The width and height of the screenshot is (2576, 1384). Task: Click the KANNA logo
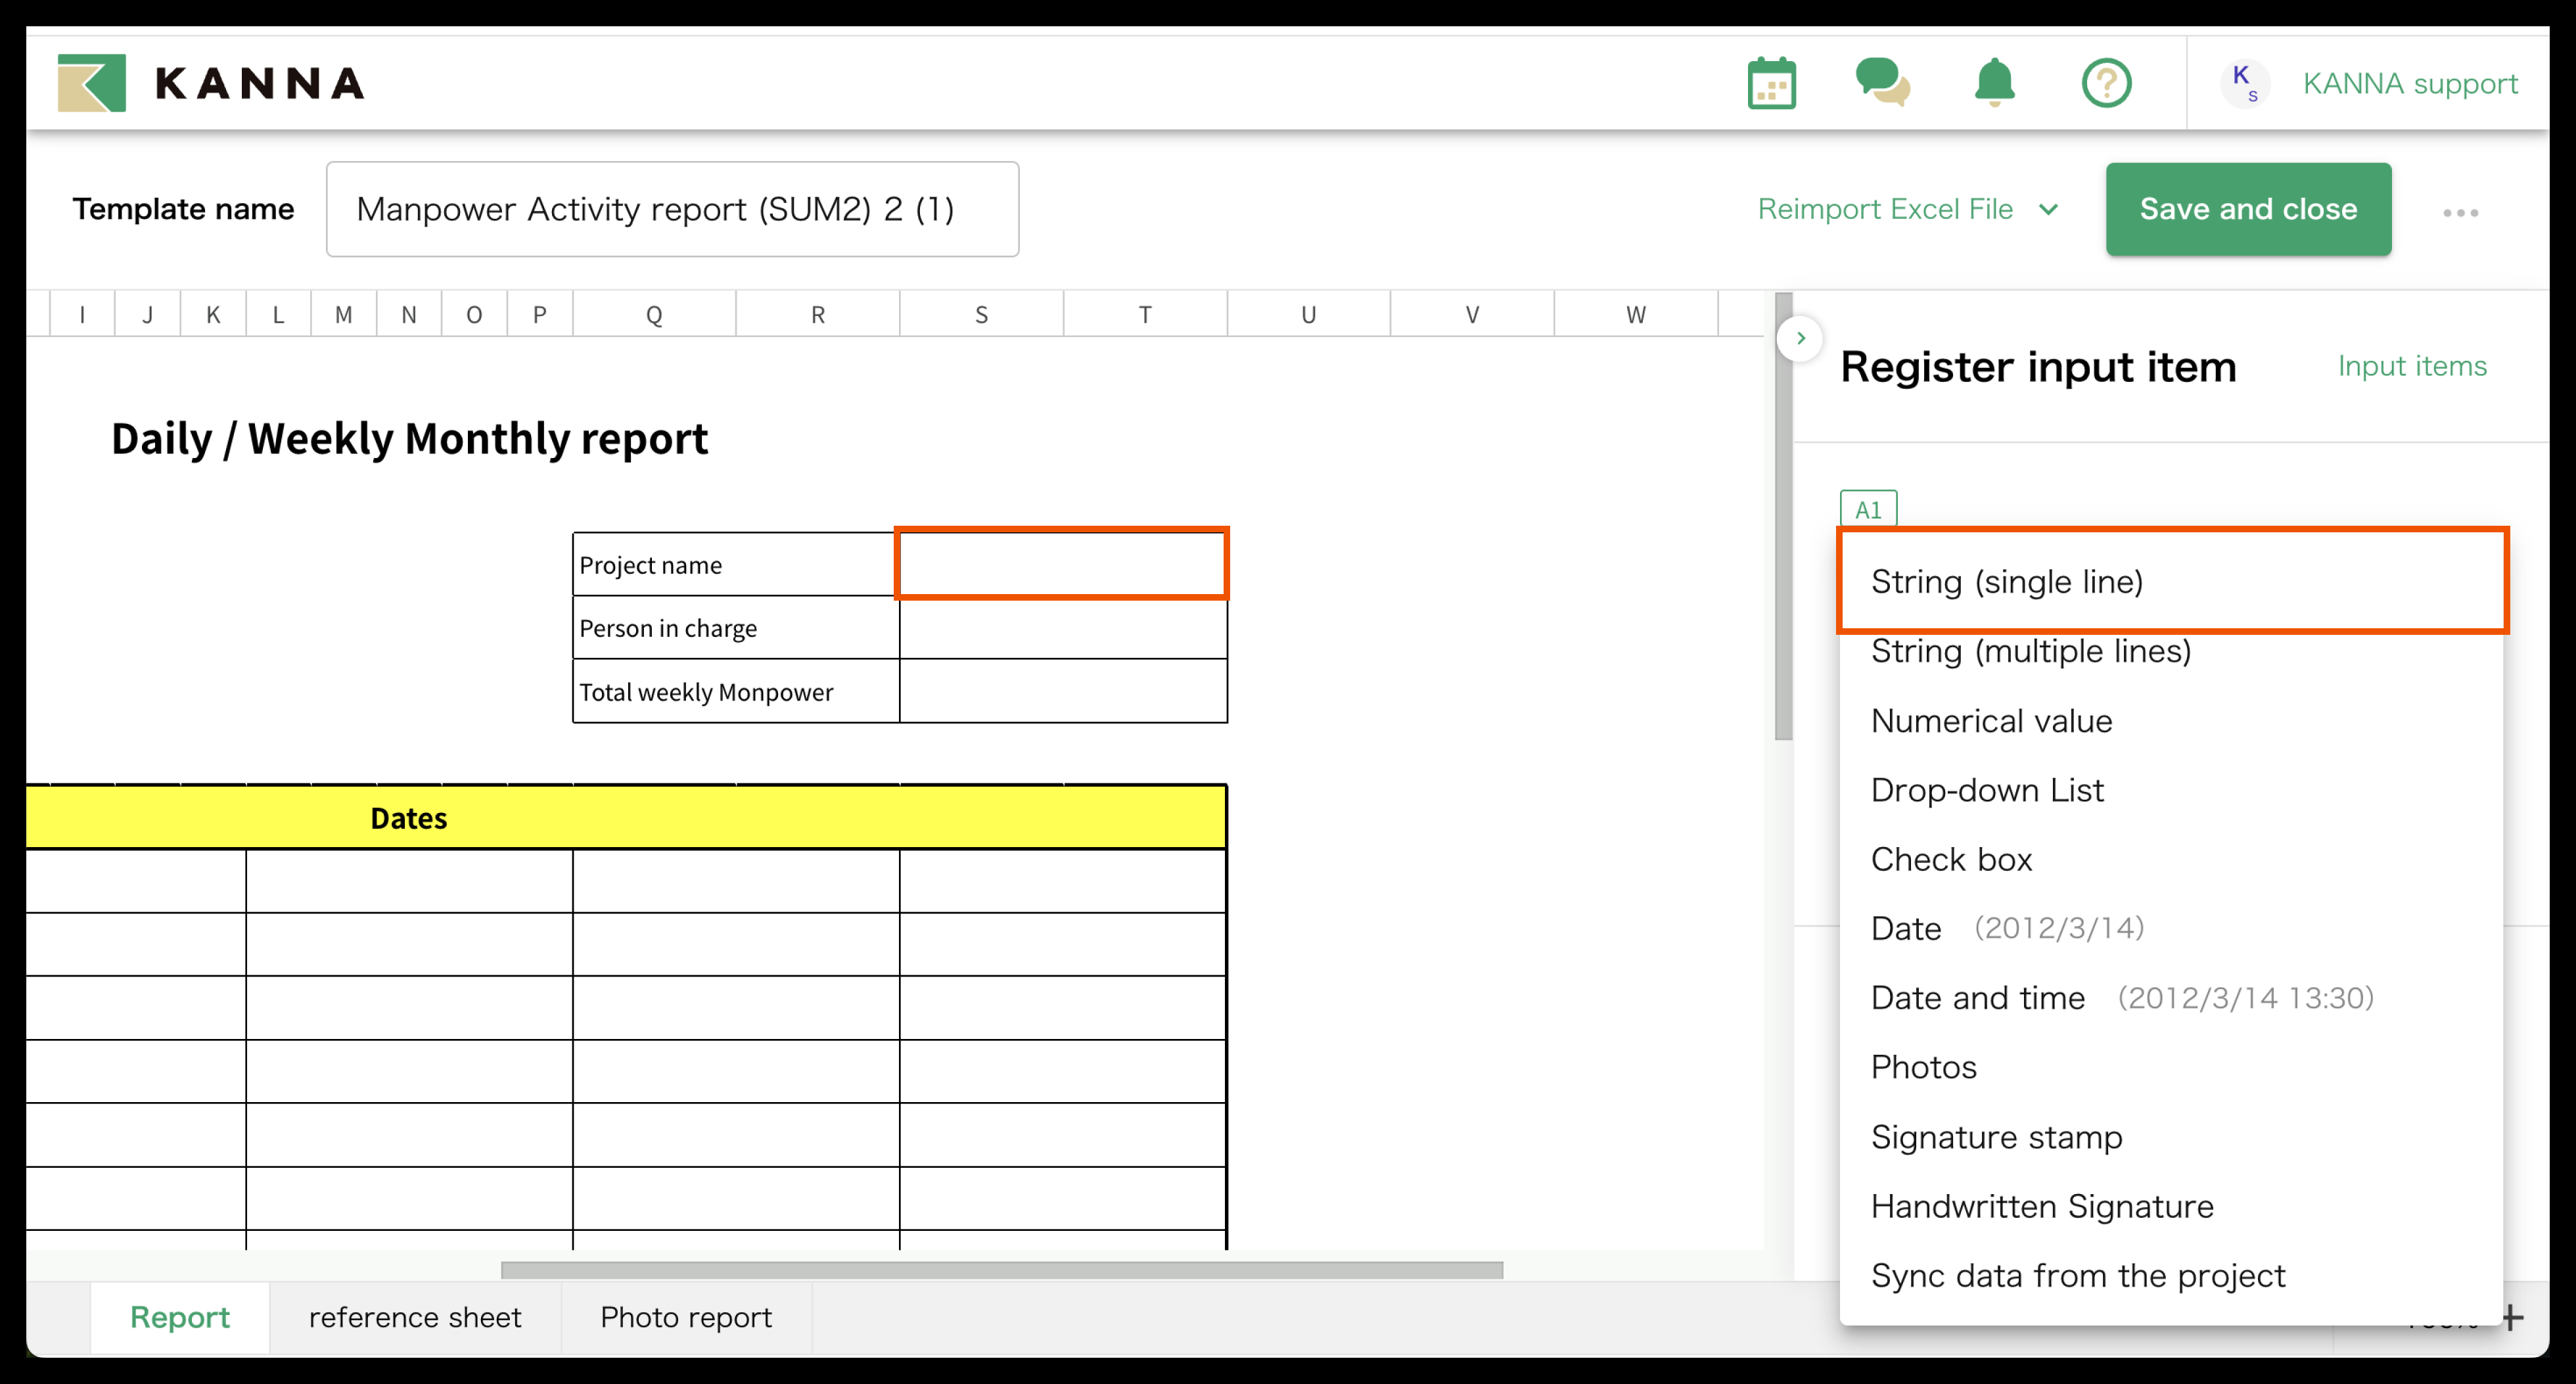211,83
